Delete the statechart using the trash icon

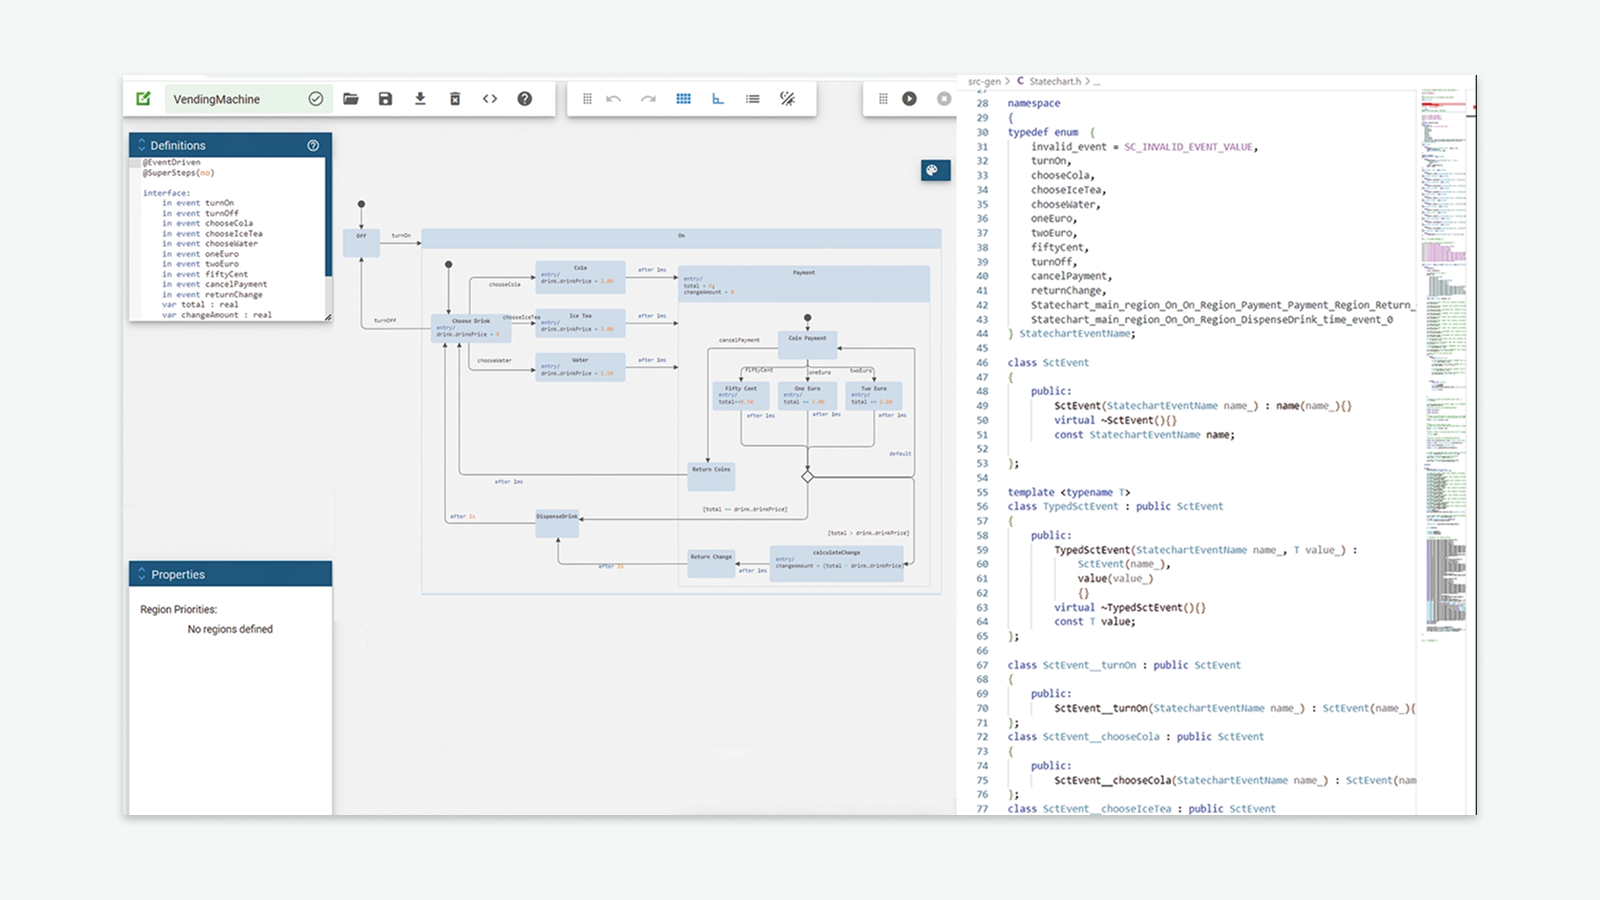[x=455, y=99]
